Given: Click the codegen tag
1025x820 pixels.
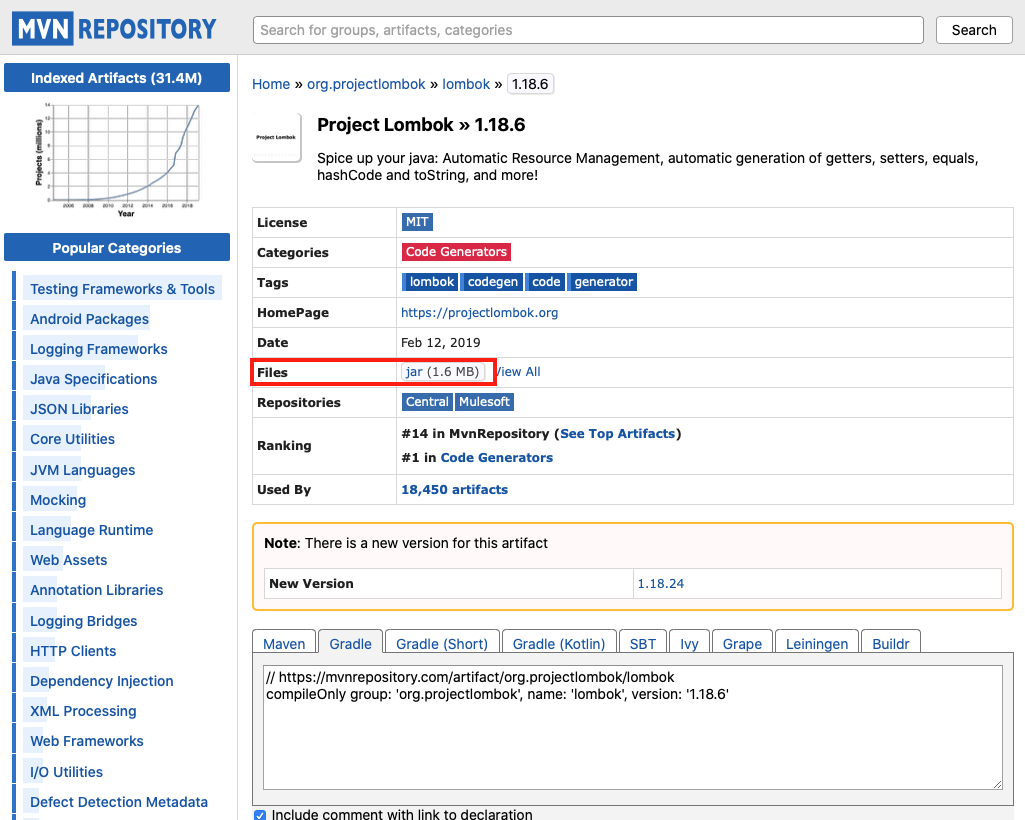Looking at the screenshot, I should tap(492, 282).
